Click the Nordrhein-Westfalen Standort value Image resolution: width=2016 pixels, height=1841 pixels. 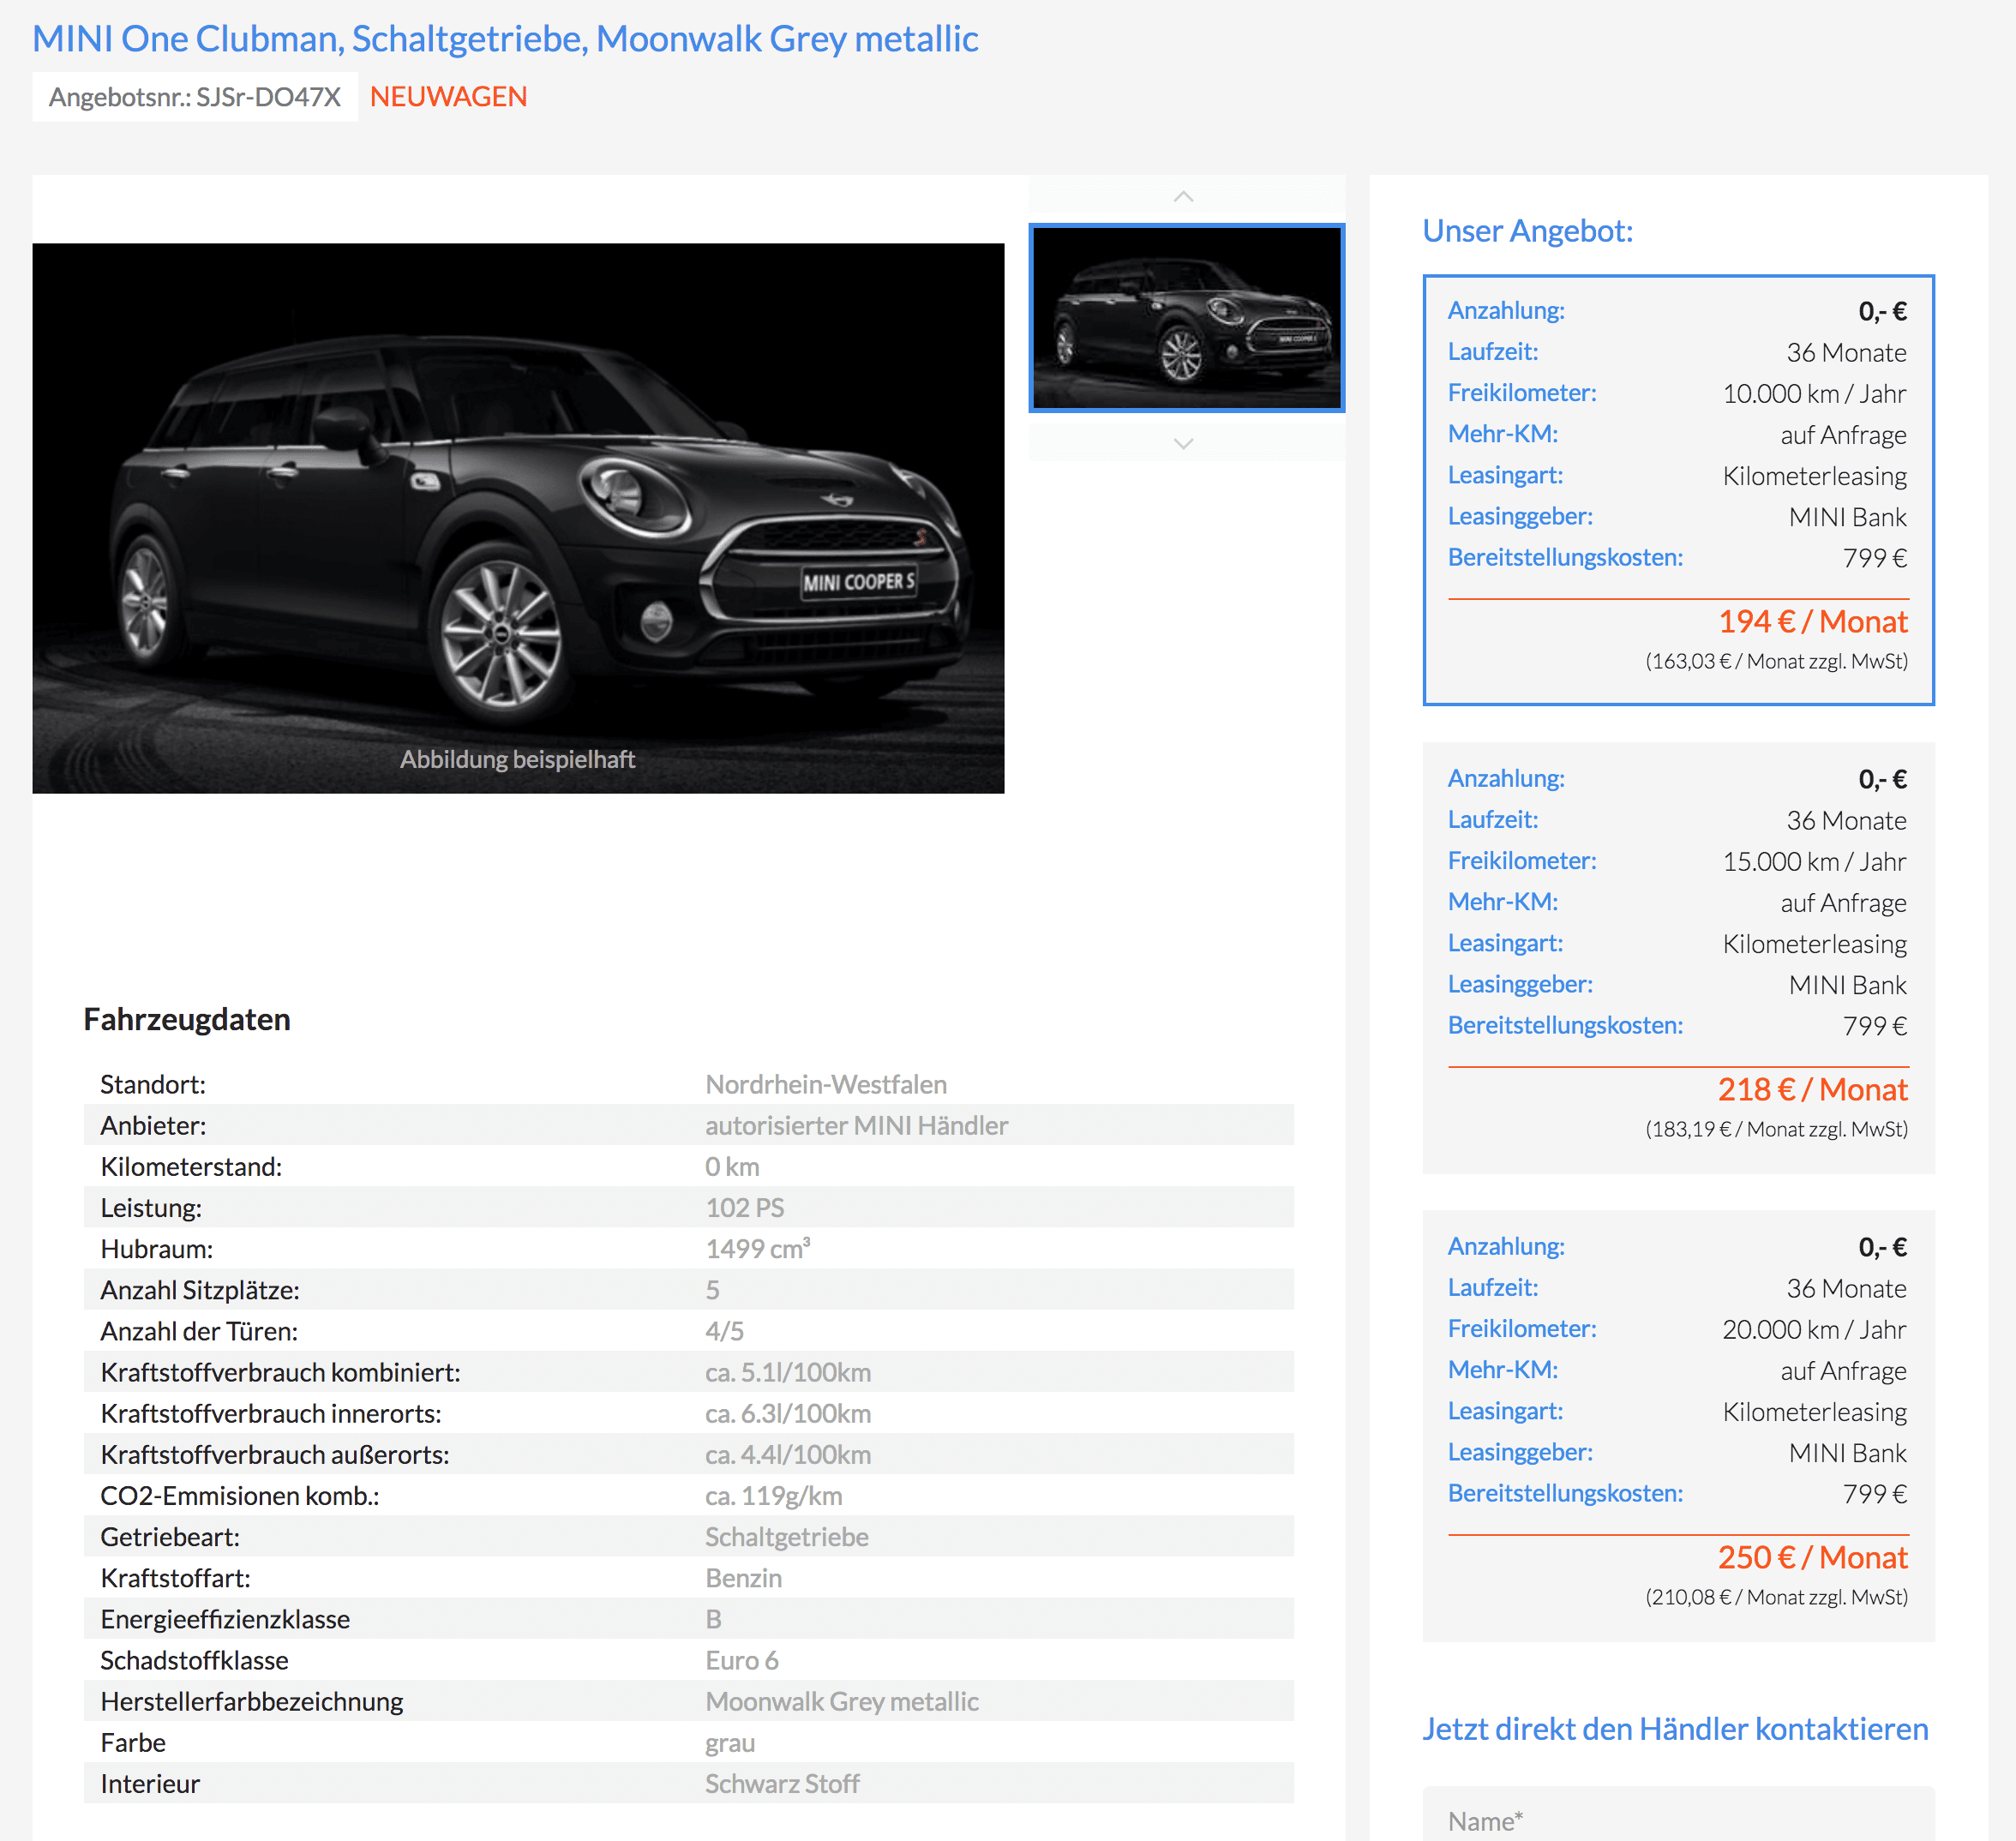click(826, 1084)
